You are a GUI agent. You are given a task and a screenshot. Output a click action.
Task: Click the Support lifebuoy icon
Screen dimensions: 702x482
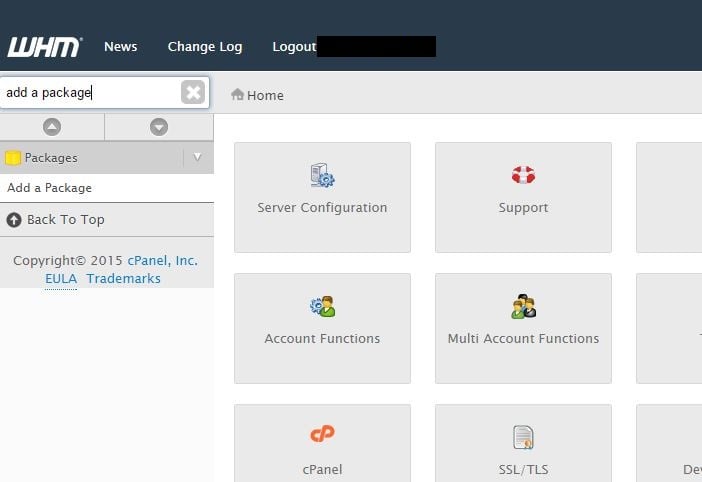(x=523, y=175)
